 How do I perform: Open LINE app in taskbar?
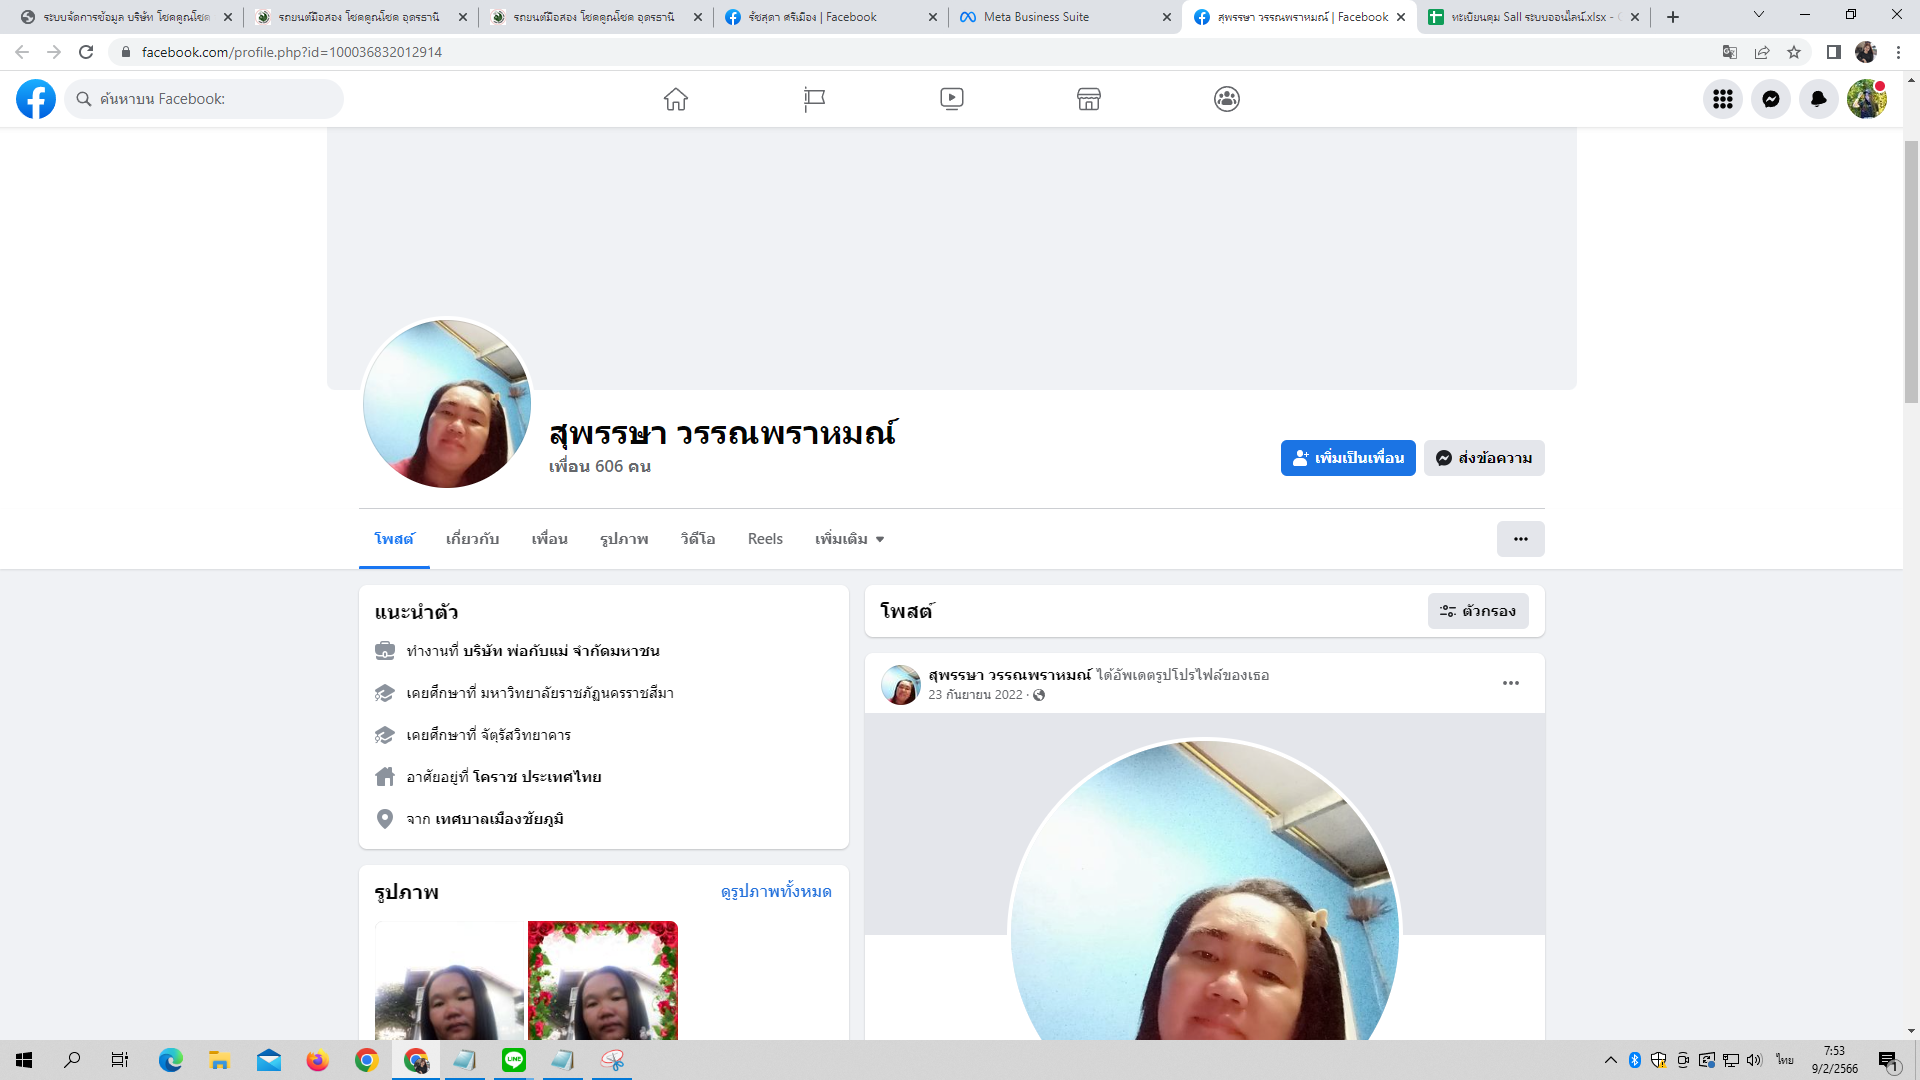pos(514,1060)
